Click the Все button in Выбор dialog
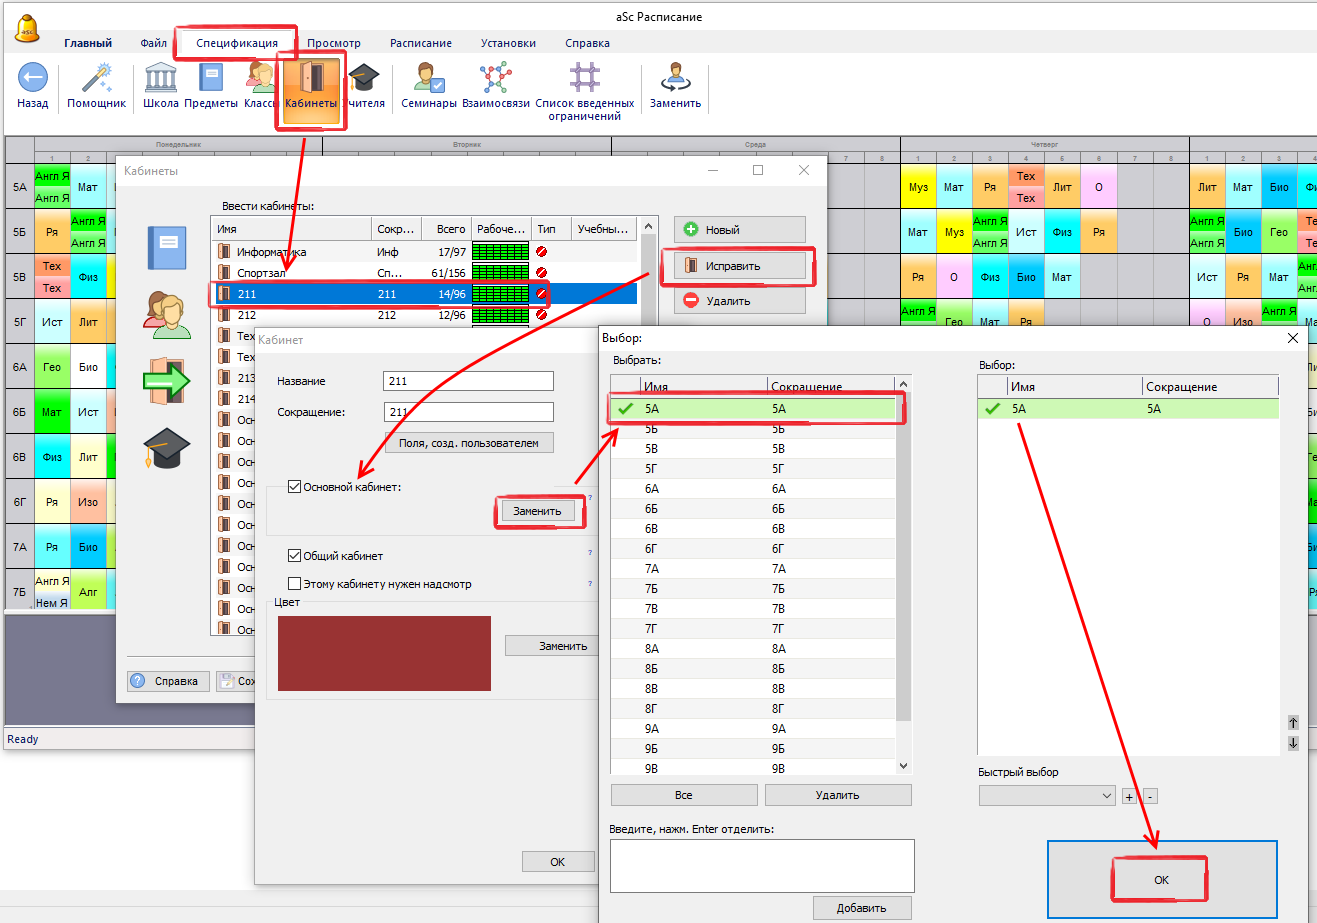The height and width of the screenshot is (923, 1317). pyautogui.click(x=684, y=795)
